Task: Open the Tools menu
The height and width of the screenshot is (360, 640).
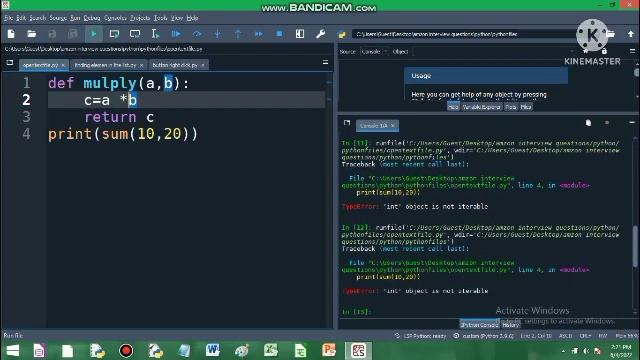Action: (160, 18)
